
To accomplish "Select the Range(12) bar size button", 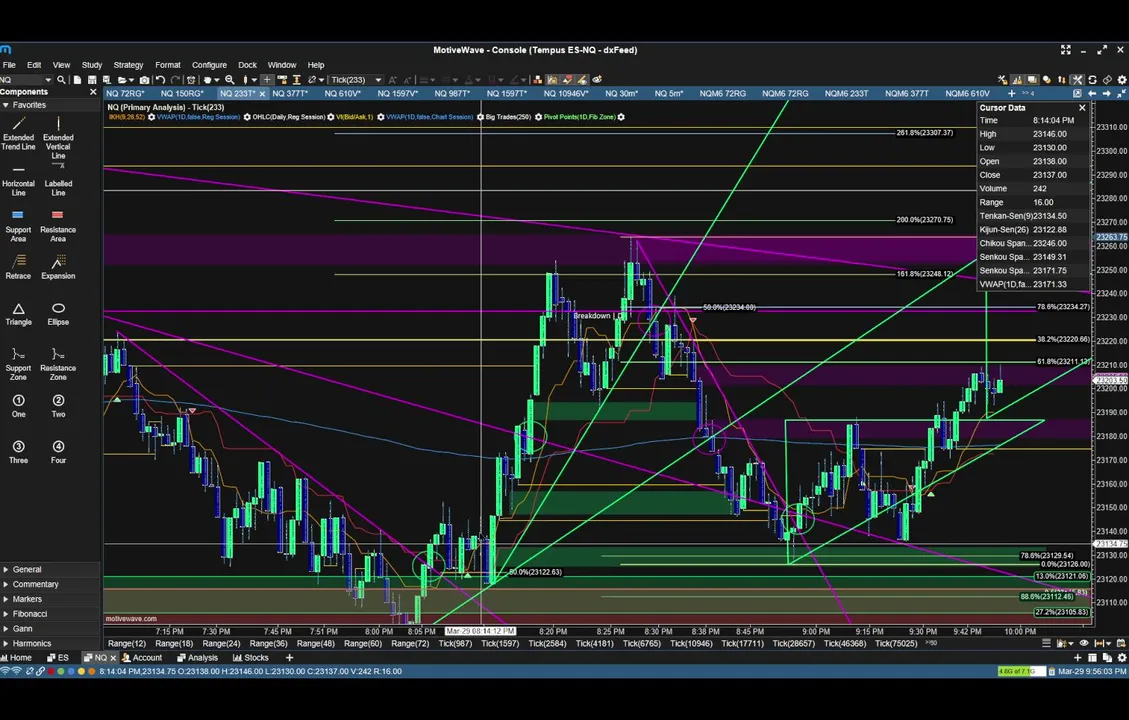I will pos(127,644).
